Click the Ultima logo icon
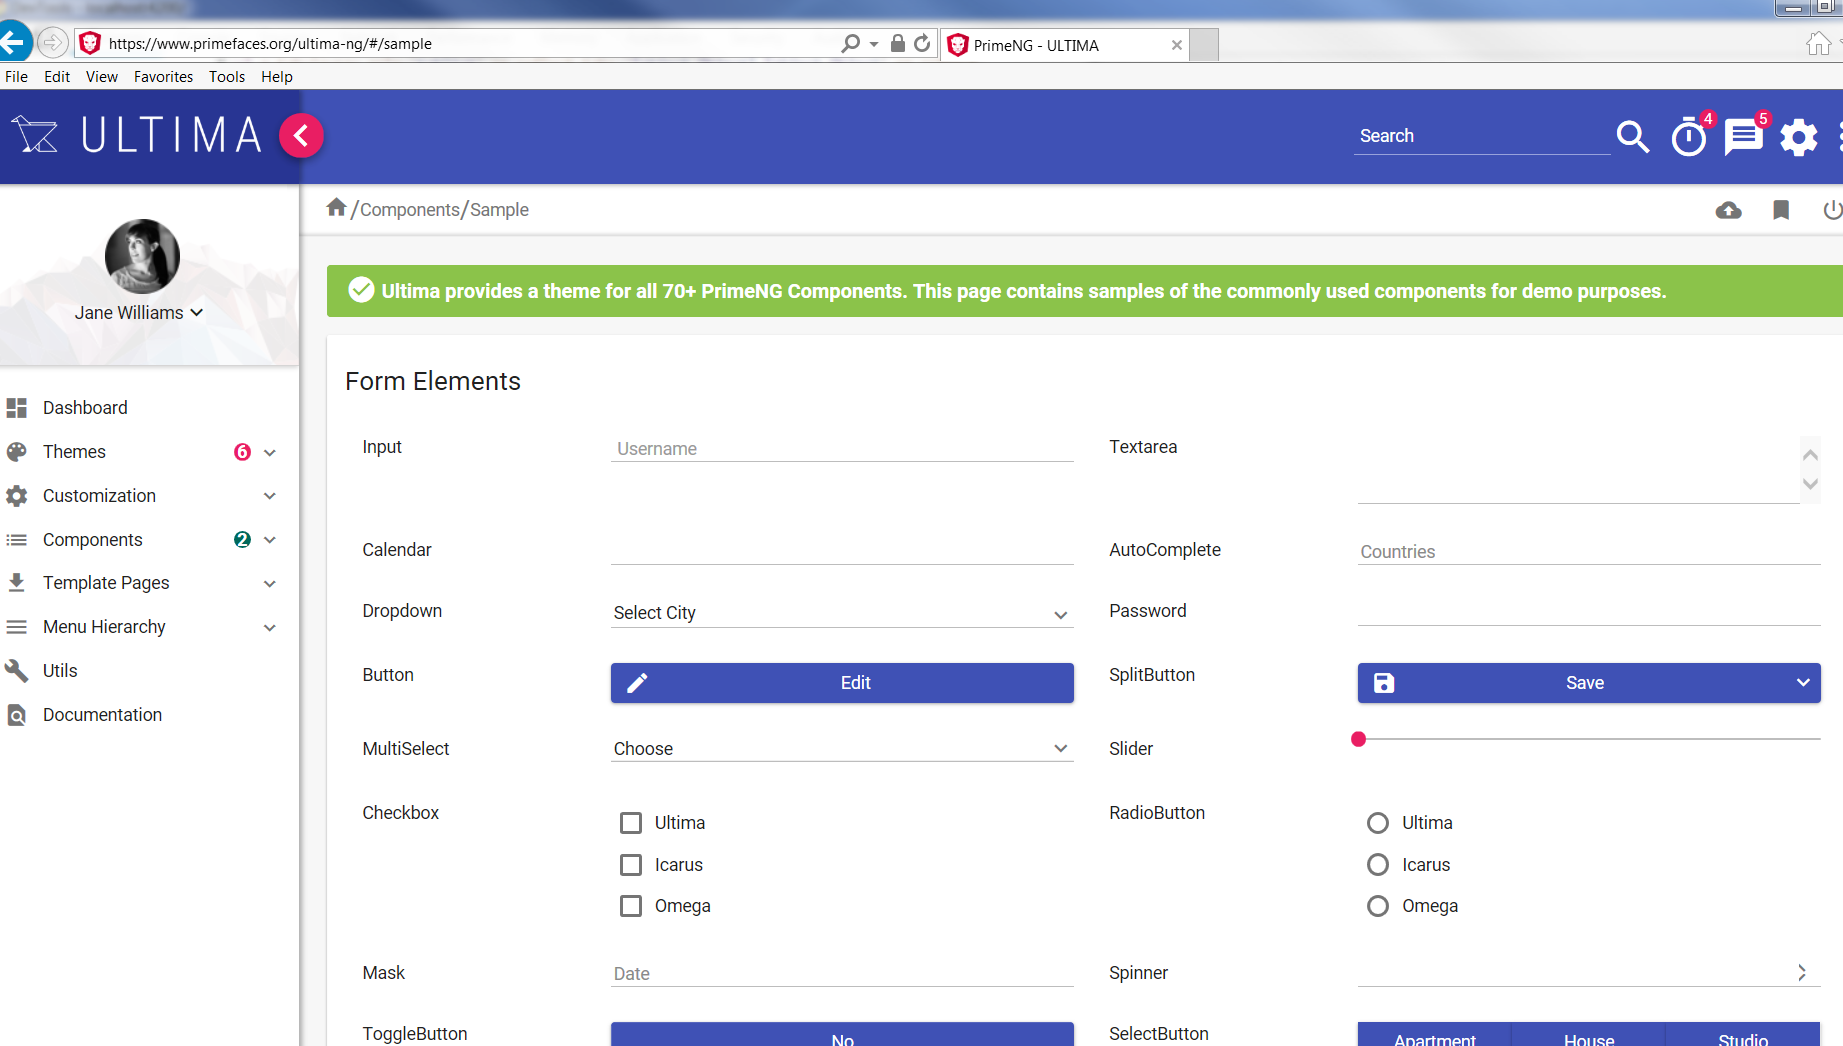 [x=36, y=135]
